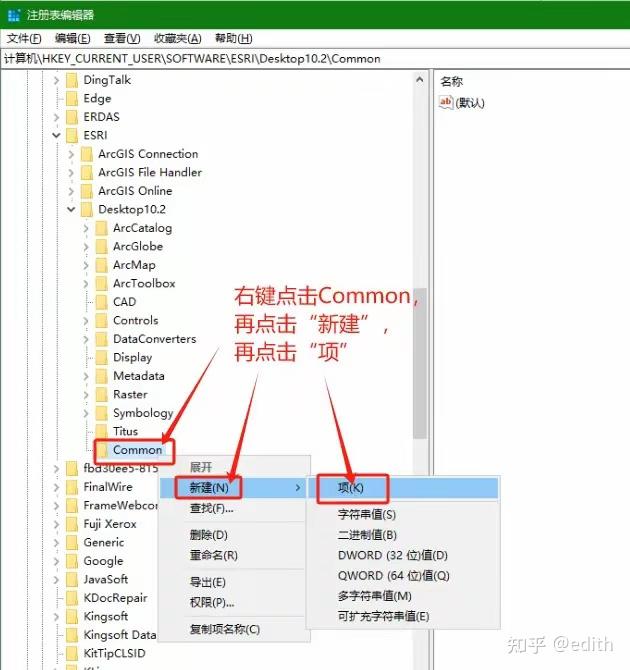This screenshot has height=670, width=630.
Task: Click the KitTipCLSID folder icon
Action: click(72, 653)
